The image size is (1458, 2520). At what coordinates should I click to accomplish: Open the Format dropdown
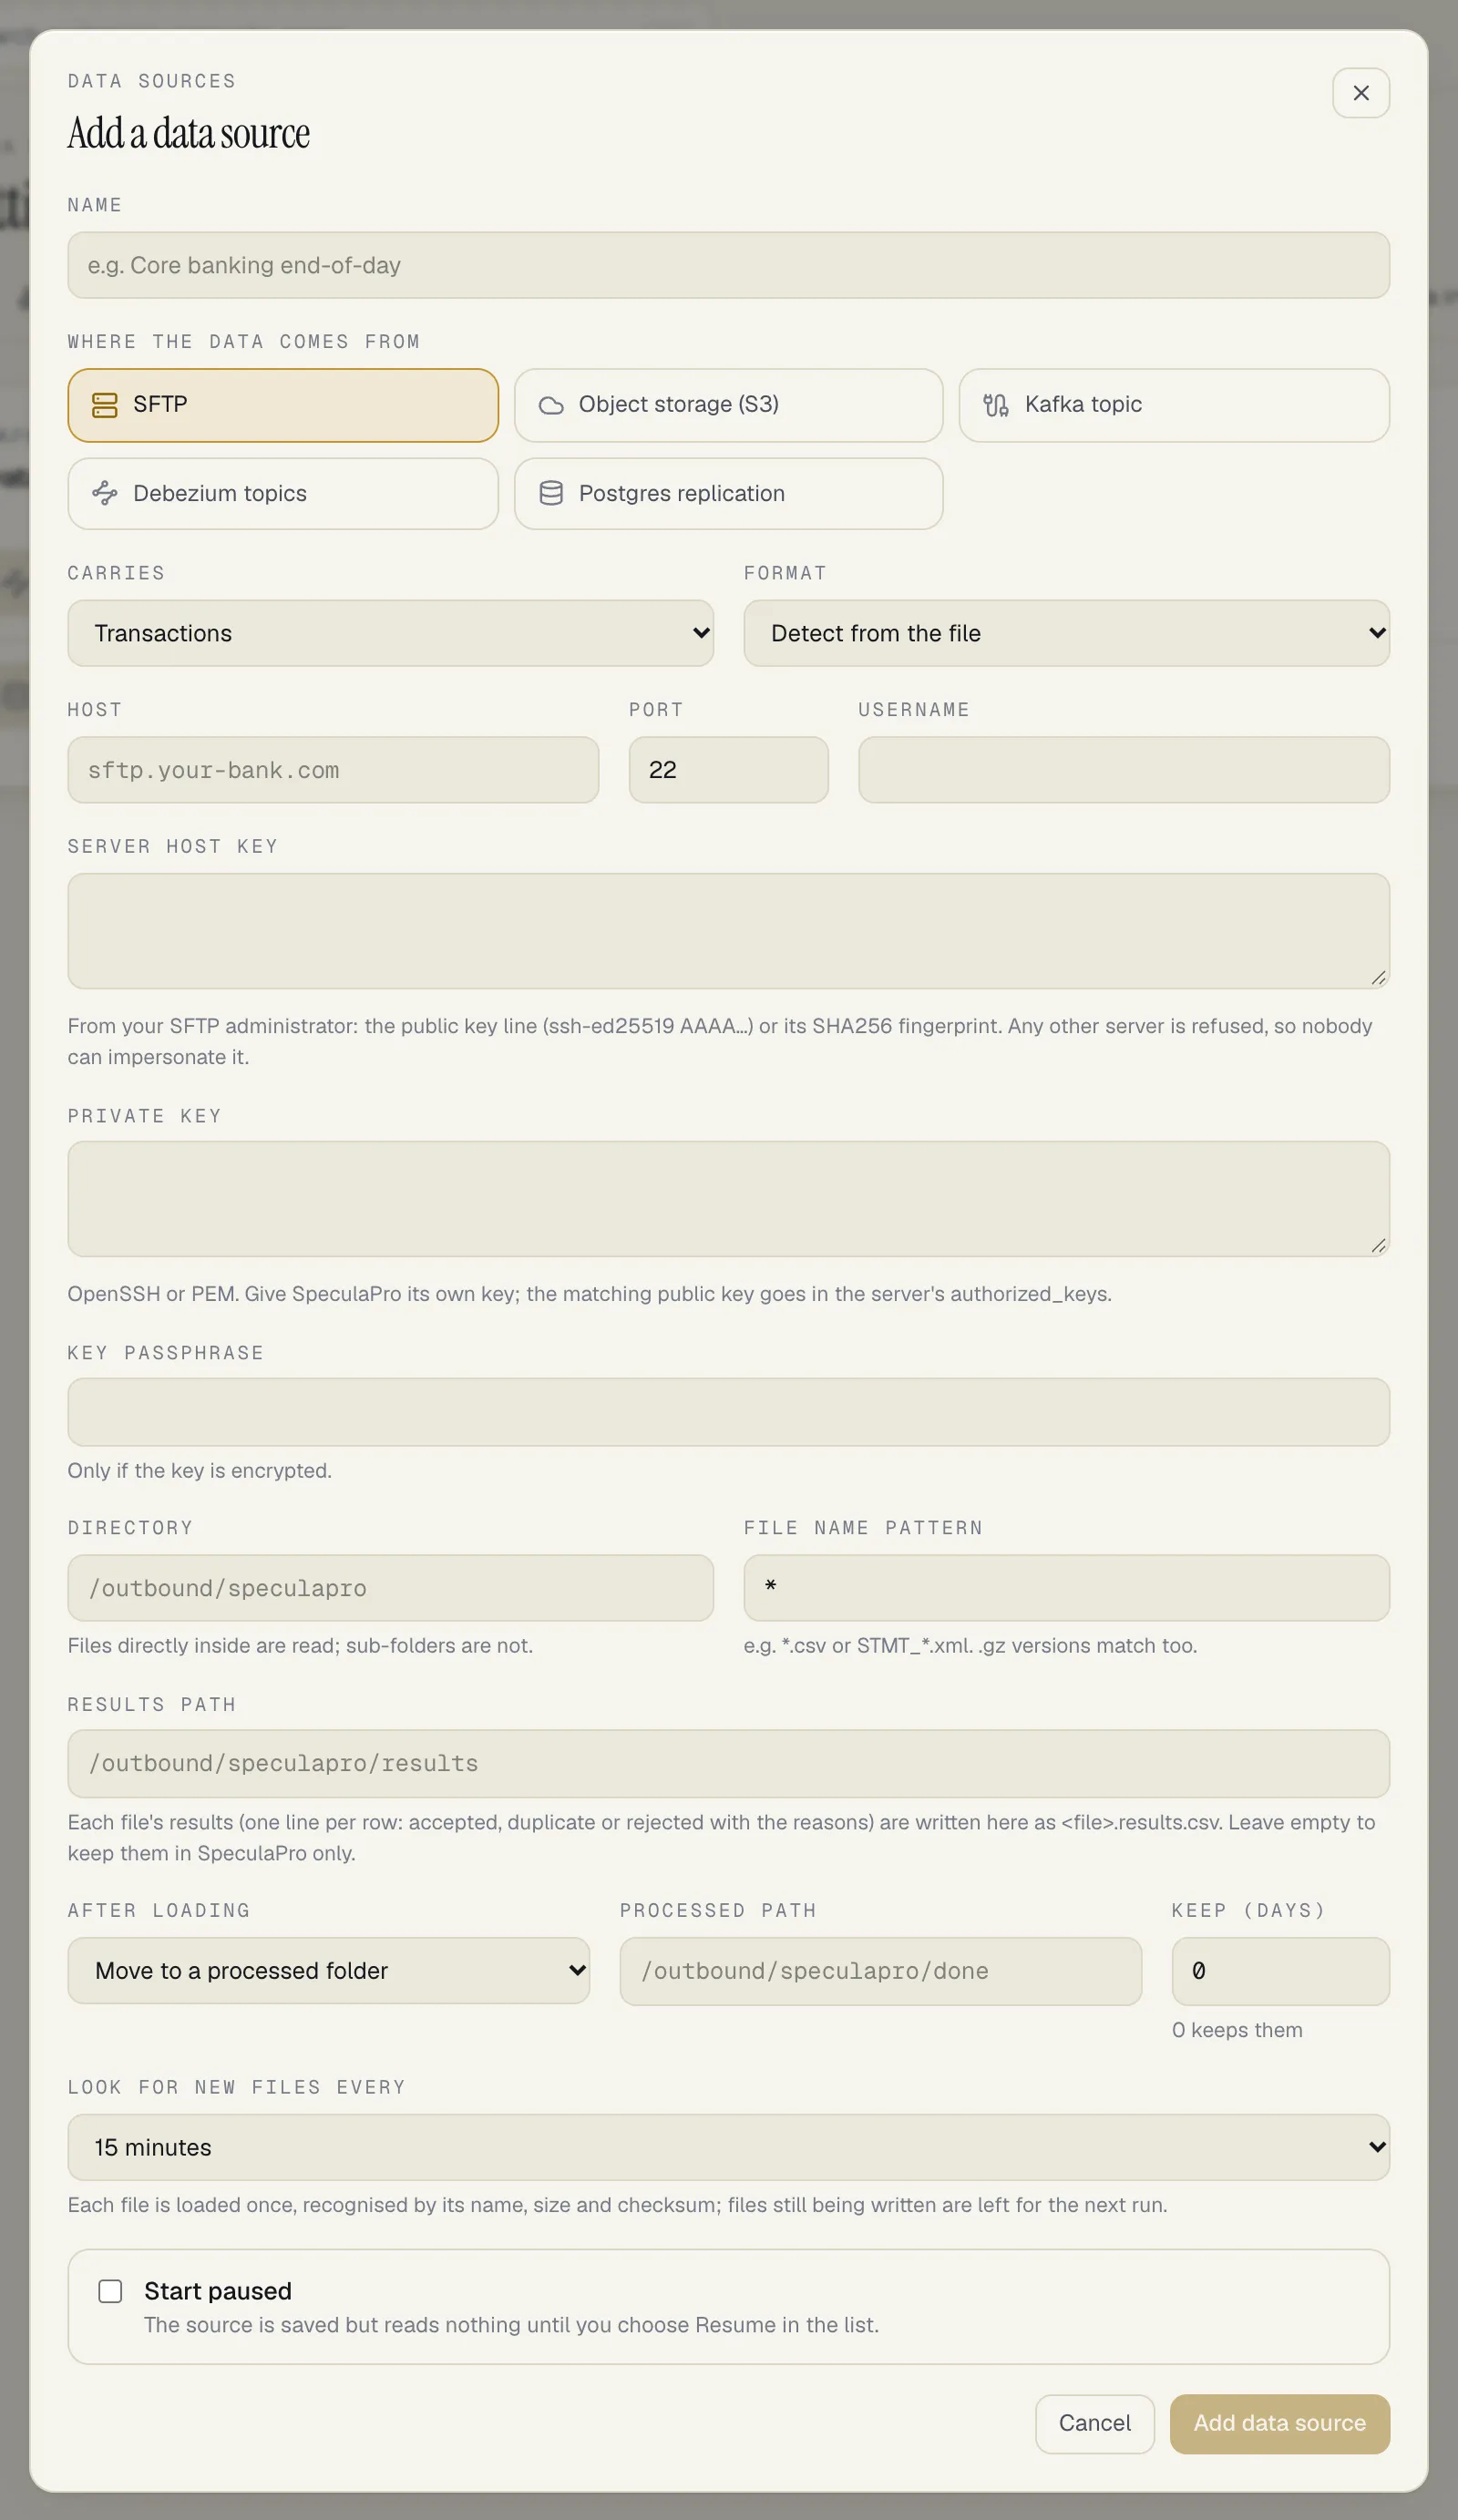(x=1066, y=633)
